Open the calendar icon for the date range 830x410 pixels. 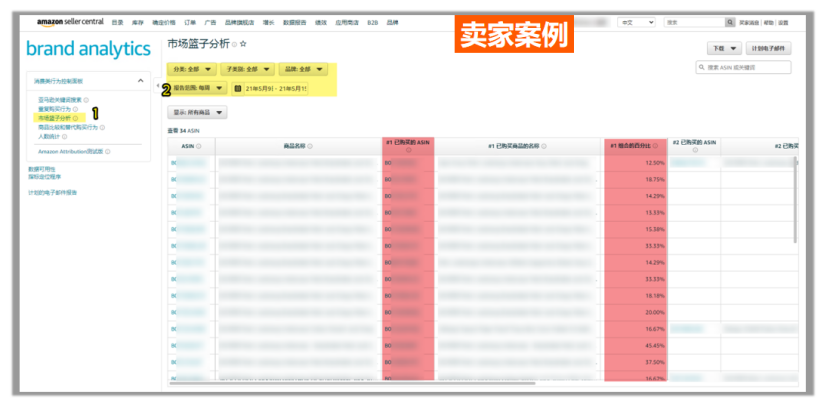point(238,88)
